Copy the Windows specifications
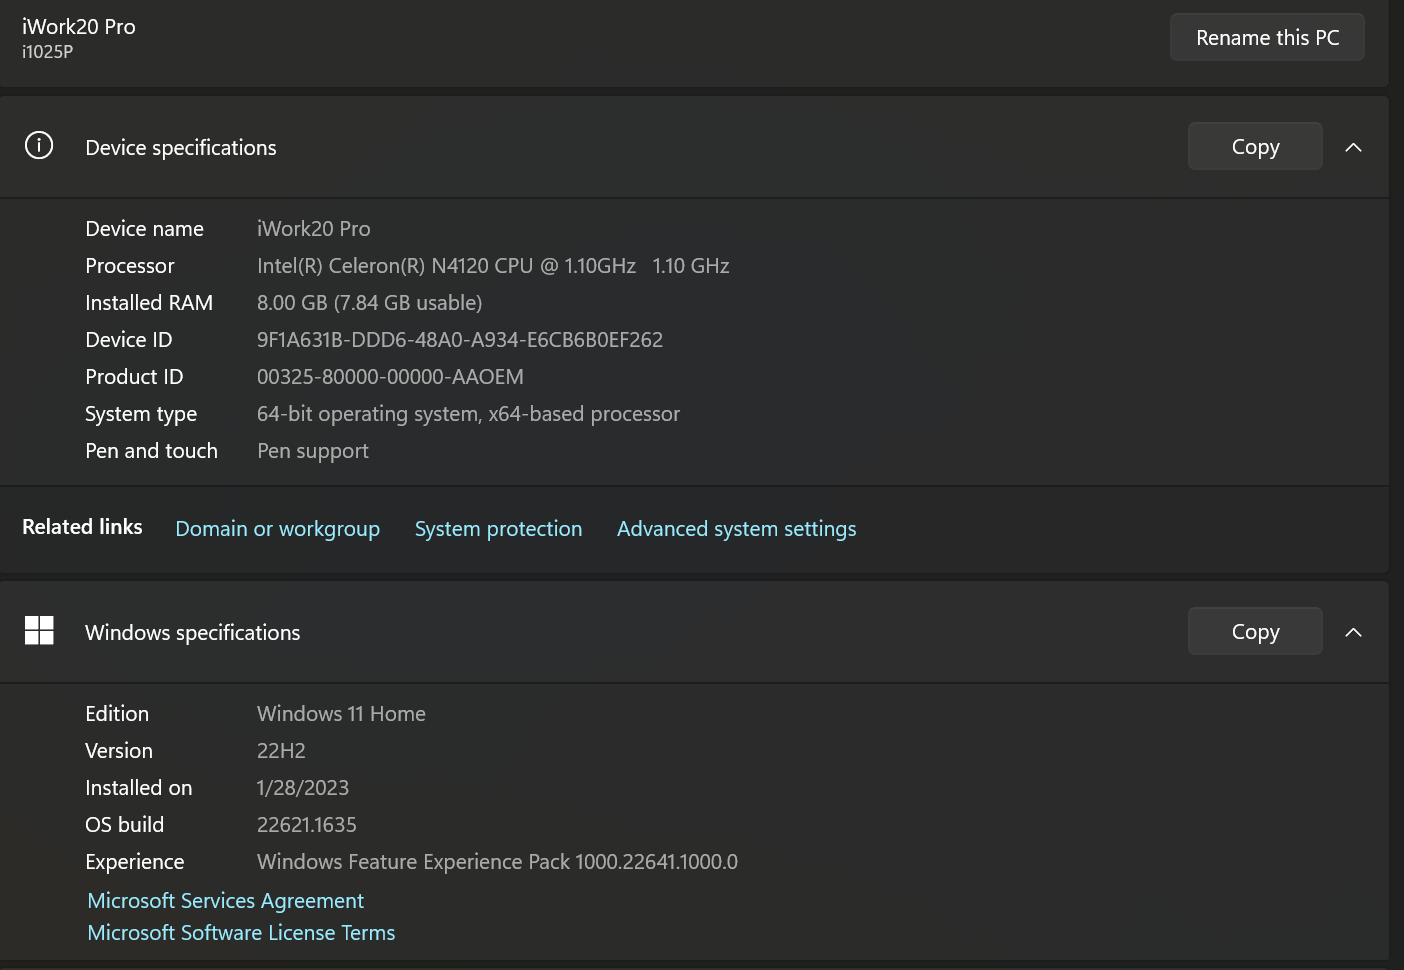Screen dimensions: 1404x970 (x=1254, y=632)
